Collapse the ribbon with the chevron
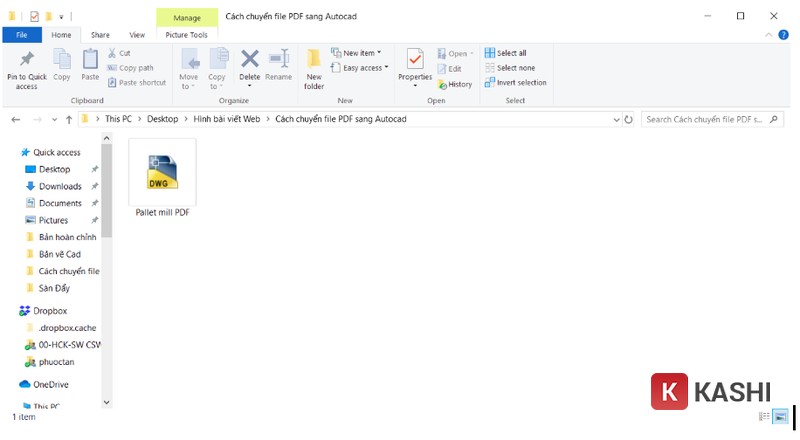 [768, 35]
